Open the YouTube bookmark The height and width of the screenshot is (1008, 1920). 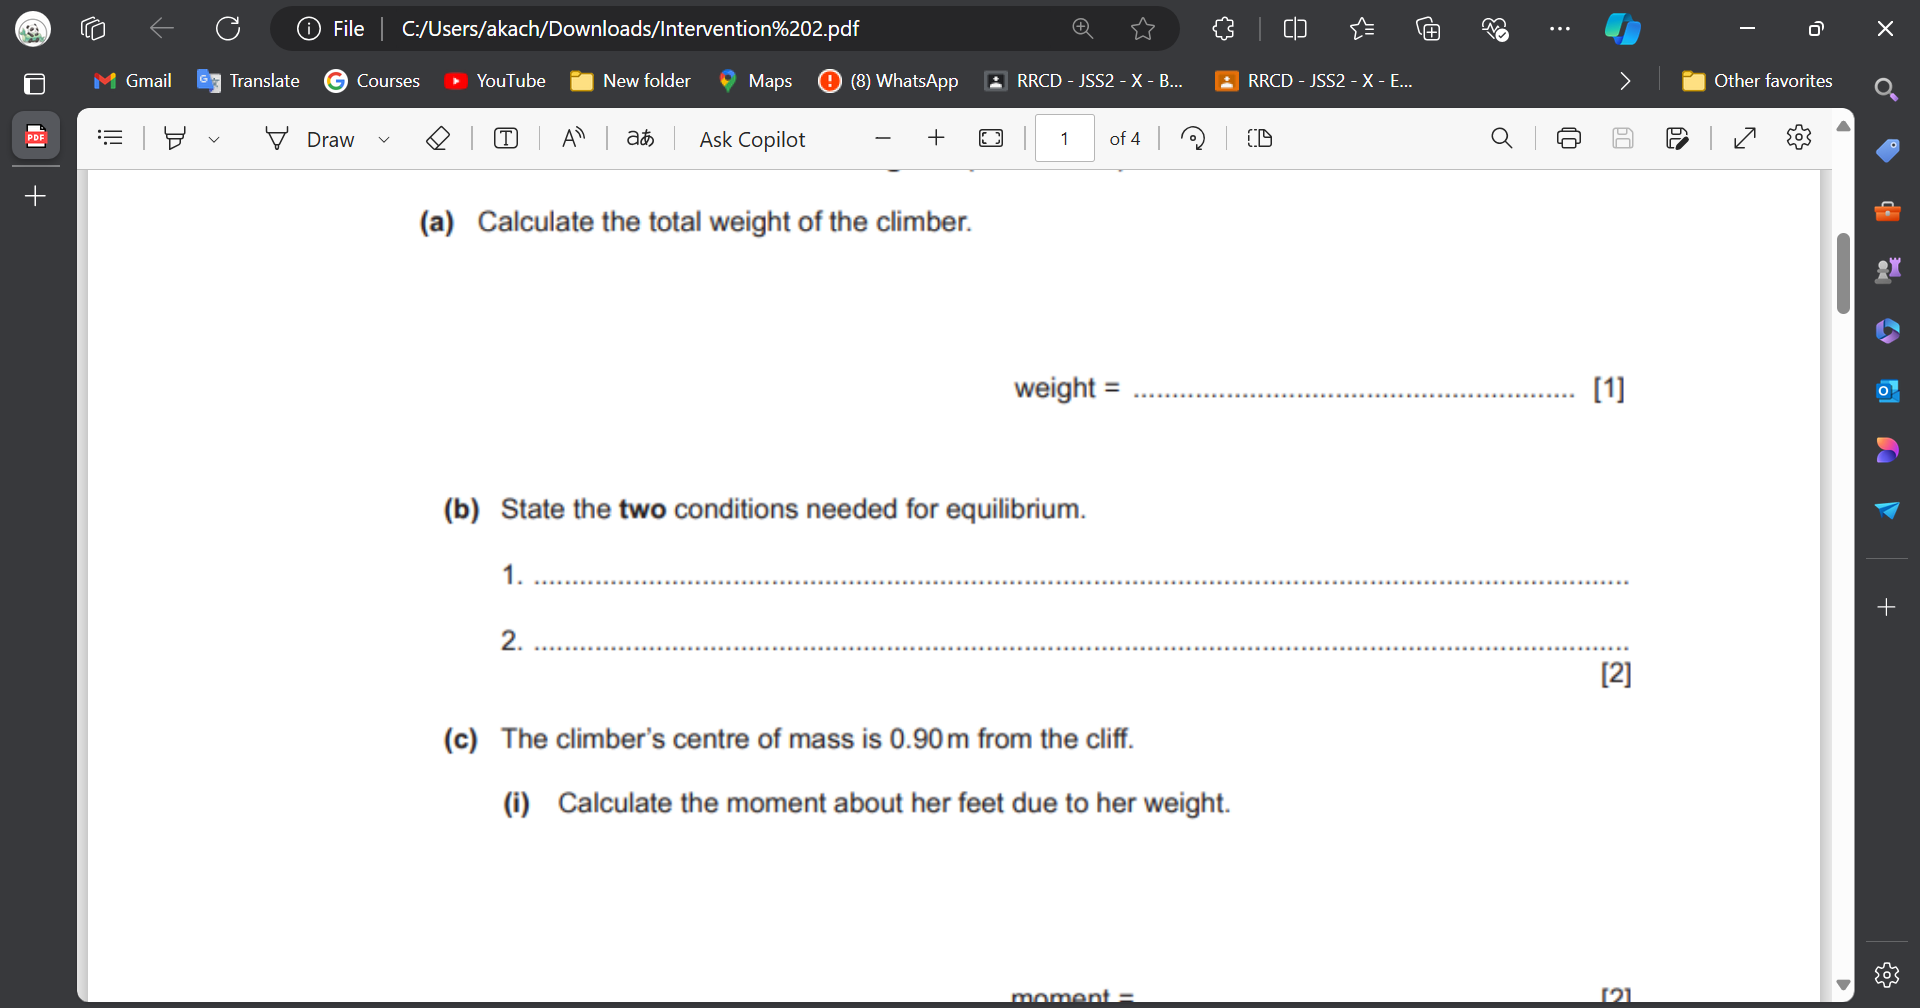pyautogui.click(x=495, y=81)
